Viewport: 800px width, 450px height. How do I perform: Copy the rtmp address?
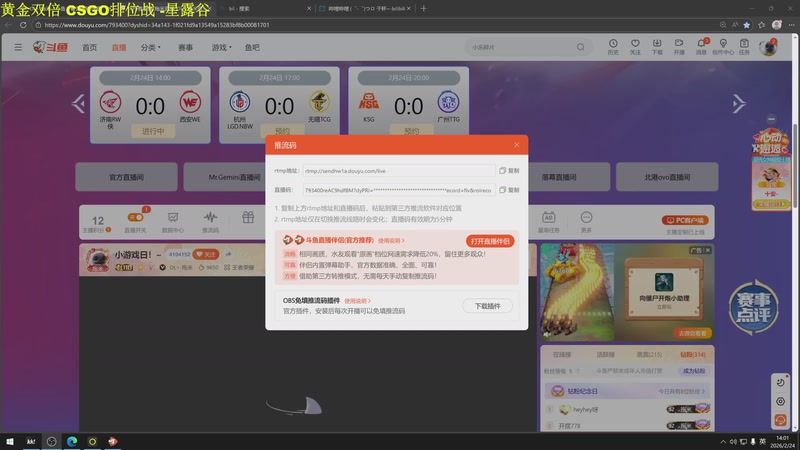509,170
